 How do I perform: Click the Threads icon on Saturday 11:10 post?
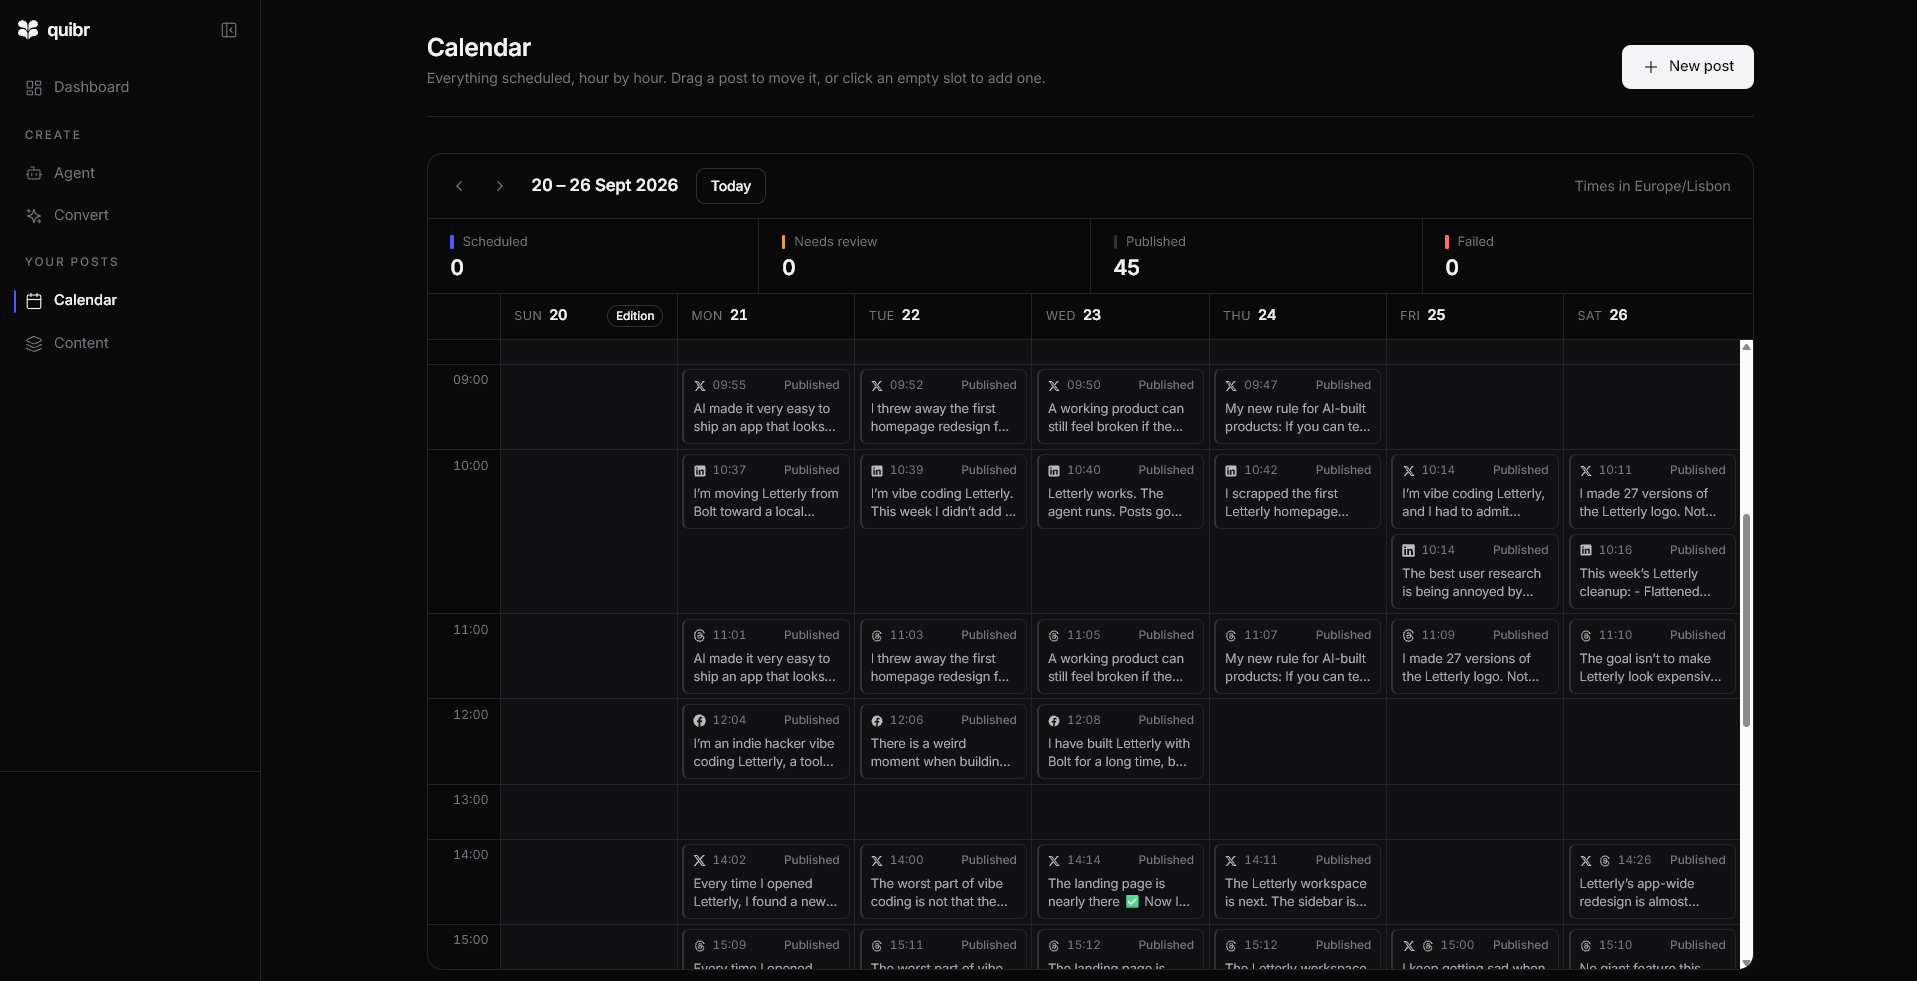pos(1586,636)
